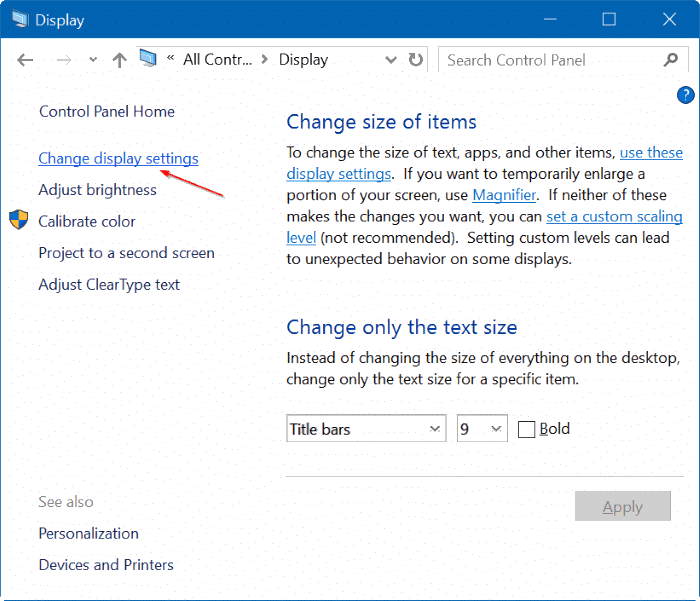Click the See also label
This screenshot has width=700, height=601.
(66, 502)
